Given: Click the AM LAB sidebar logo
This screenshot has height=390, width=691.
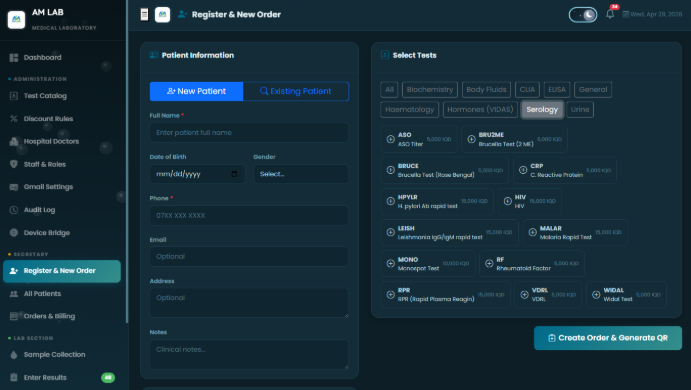Looking at the screenshot, I should tap(16, 19).
